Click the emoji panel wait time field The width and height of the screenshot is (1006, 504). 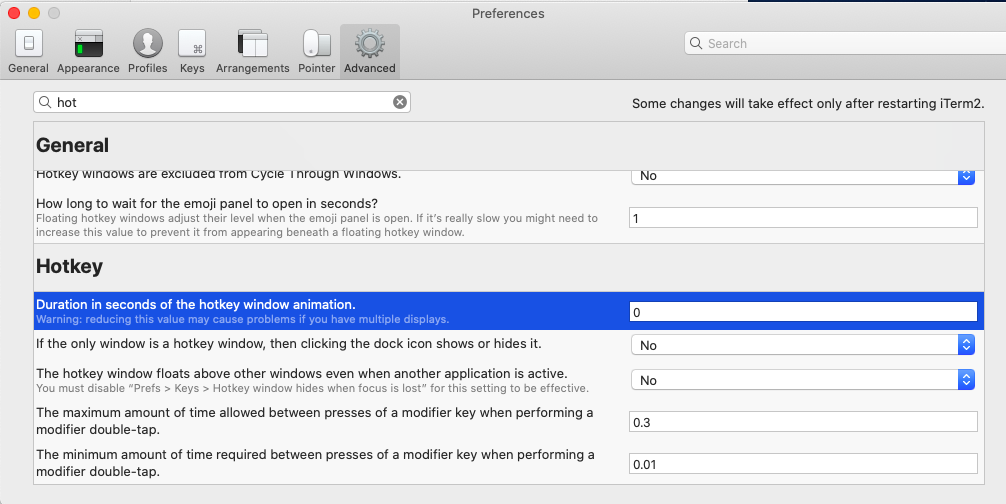tap(802, 217)
